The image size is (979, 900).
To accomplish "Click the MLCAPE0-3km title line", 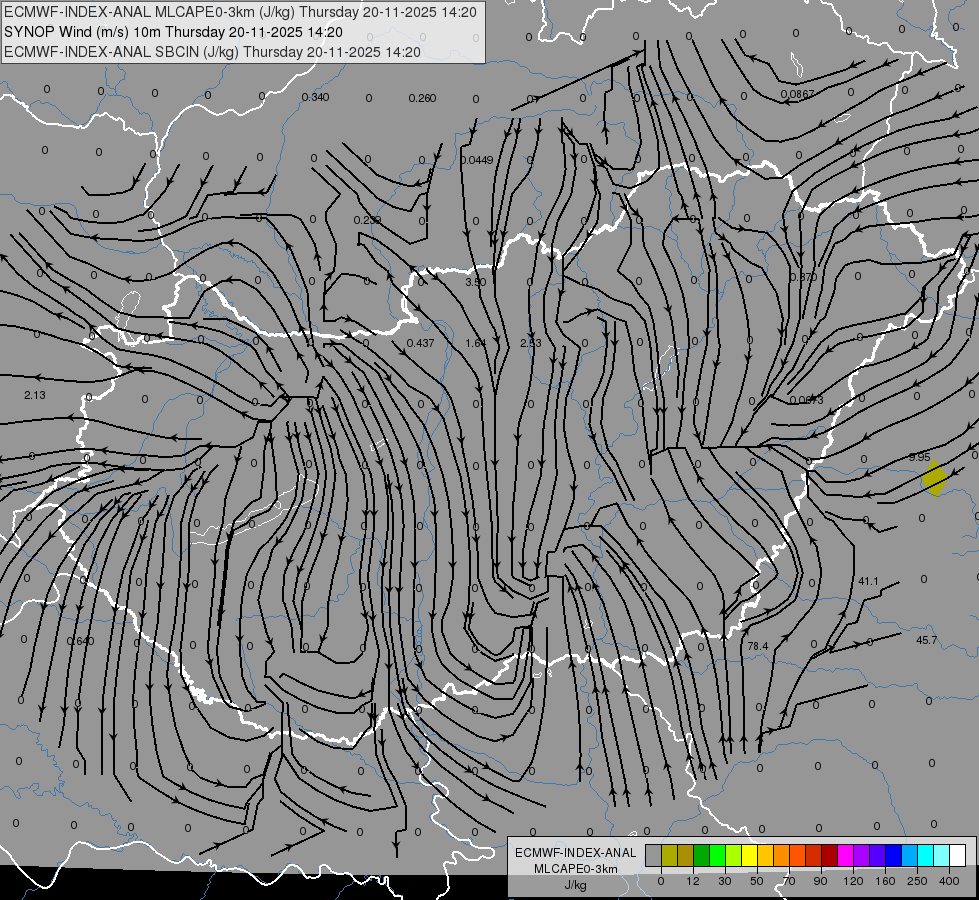I will 240,12.
